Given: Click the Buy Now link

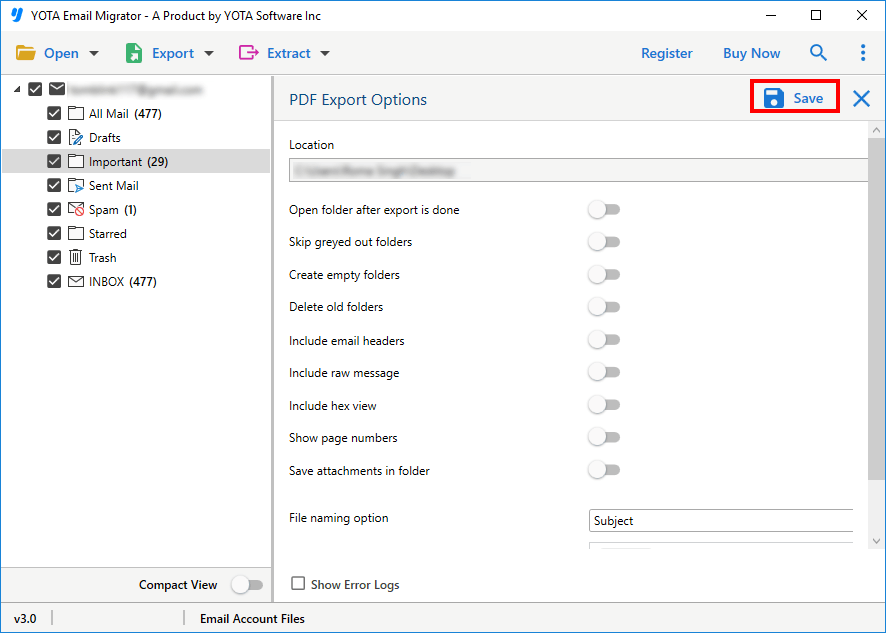Looking at the screenshot, I should coord(752,53).
